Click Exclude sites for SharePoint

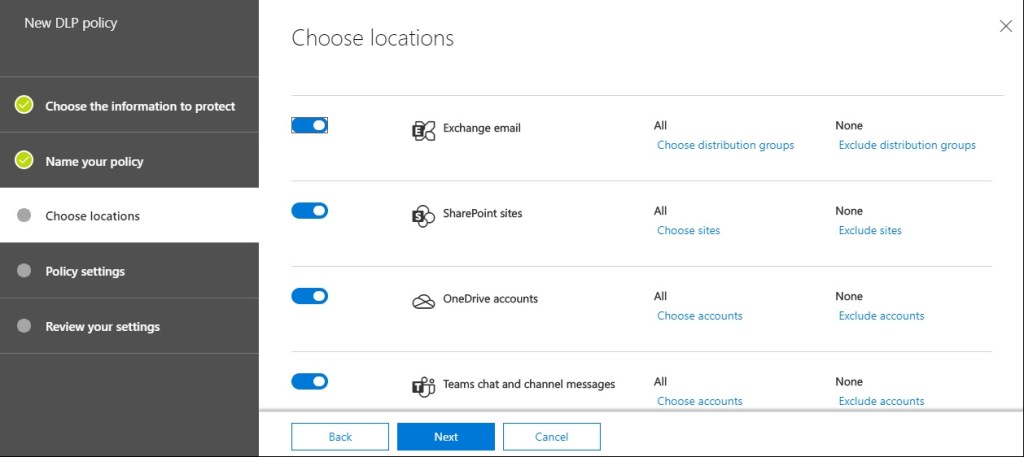pyautogui.click(x=870, y=230)
